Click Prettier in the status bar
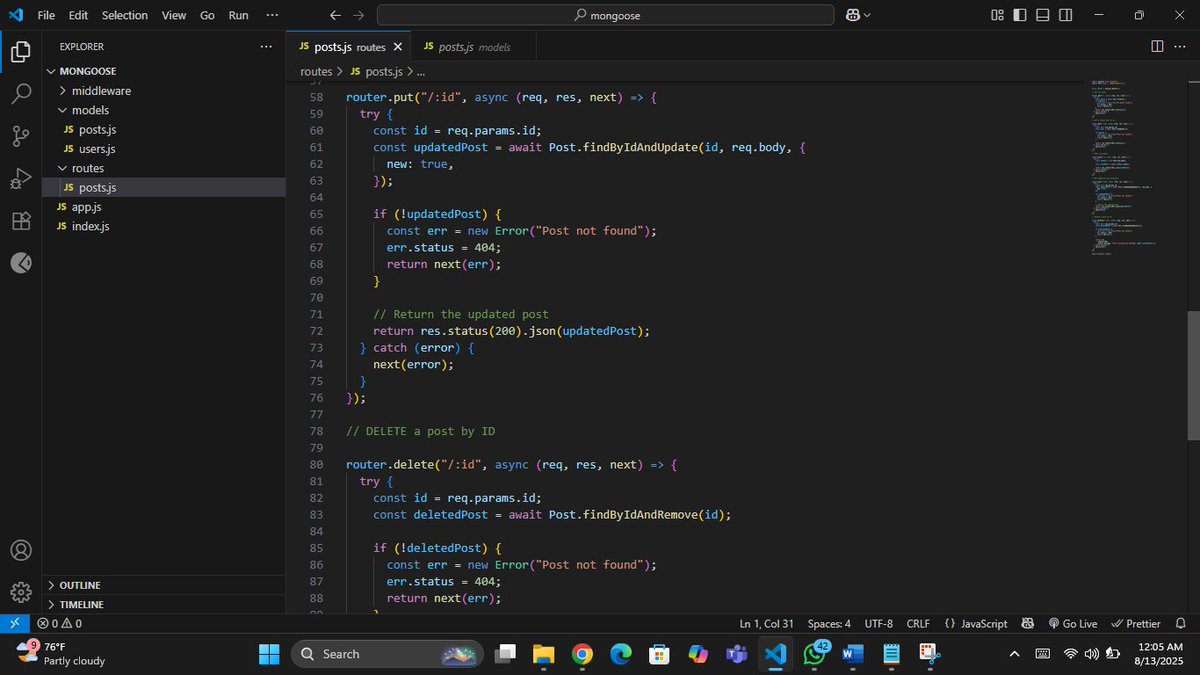Screen dimensions: 1200x675 click(x=1137, y=623)
